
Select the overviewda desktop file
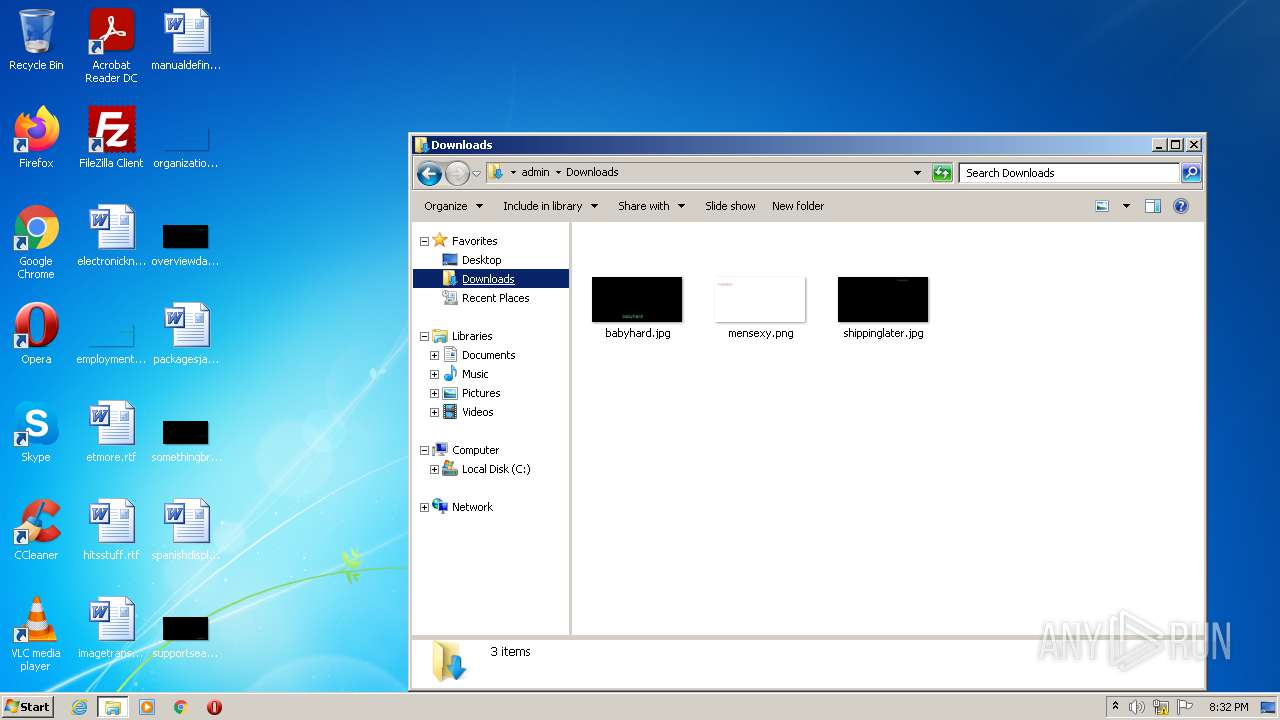(x=186, y=244)
